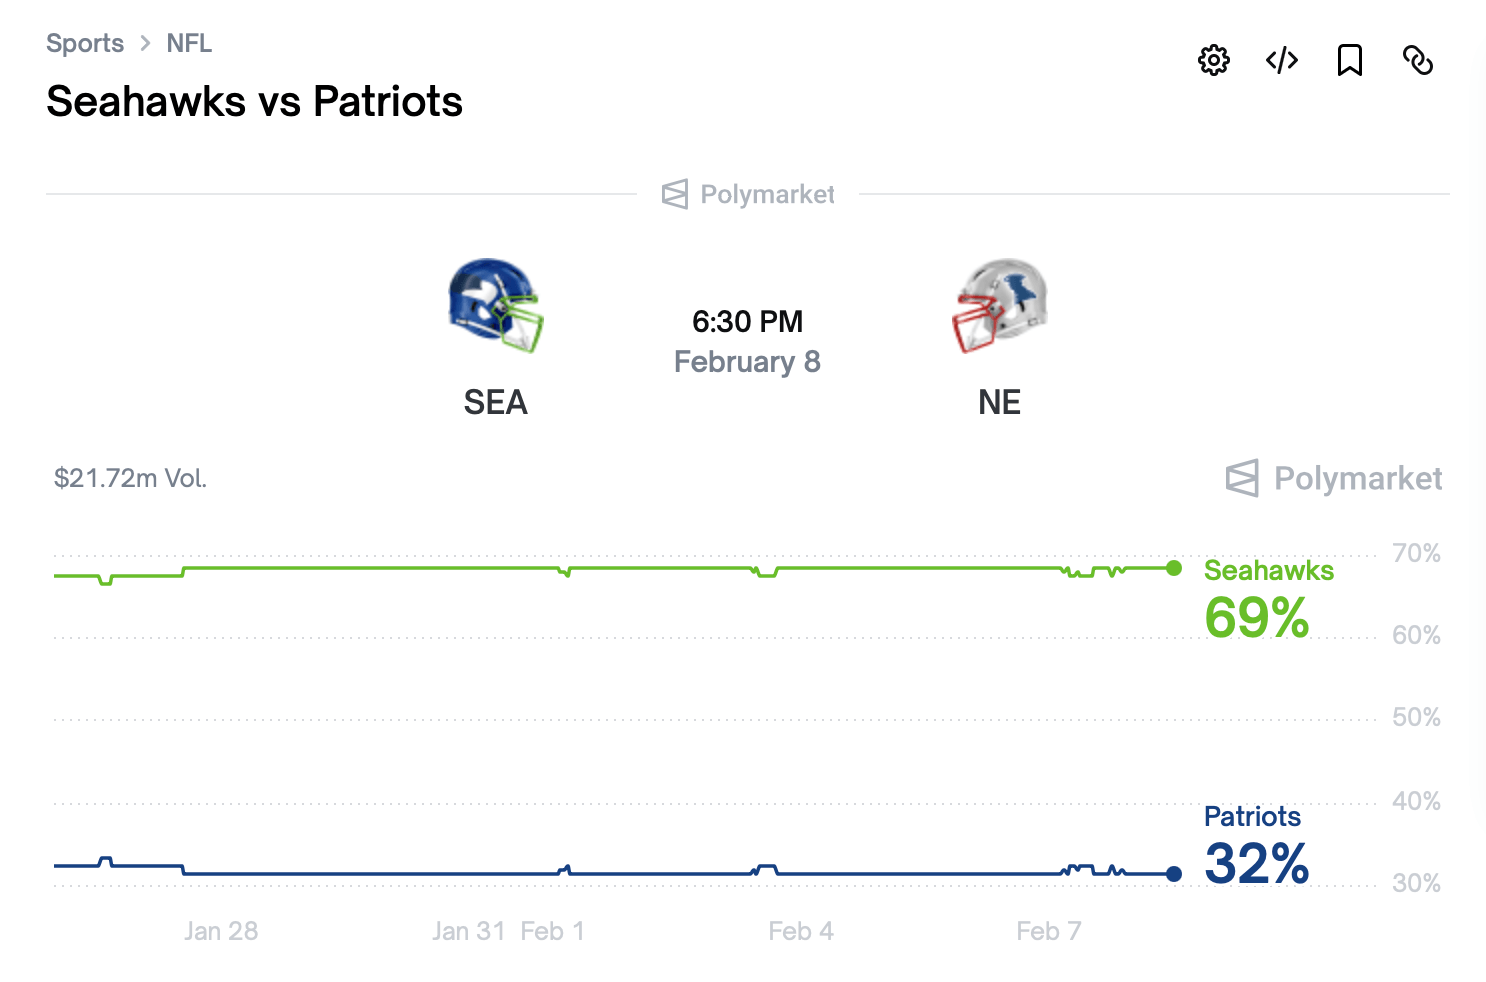Open the settings gear icon
The height and width of the screenshot is (982, 1486).
point(1213,60)
